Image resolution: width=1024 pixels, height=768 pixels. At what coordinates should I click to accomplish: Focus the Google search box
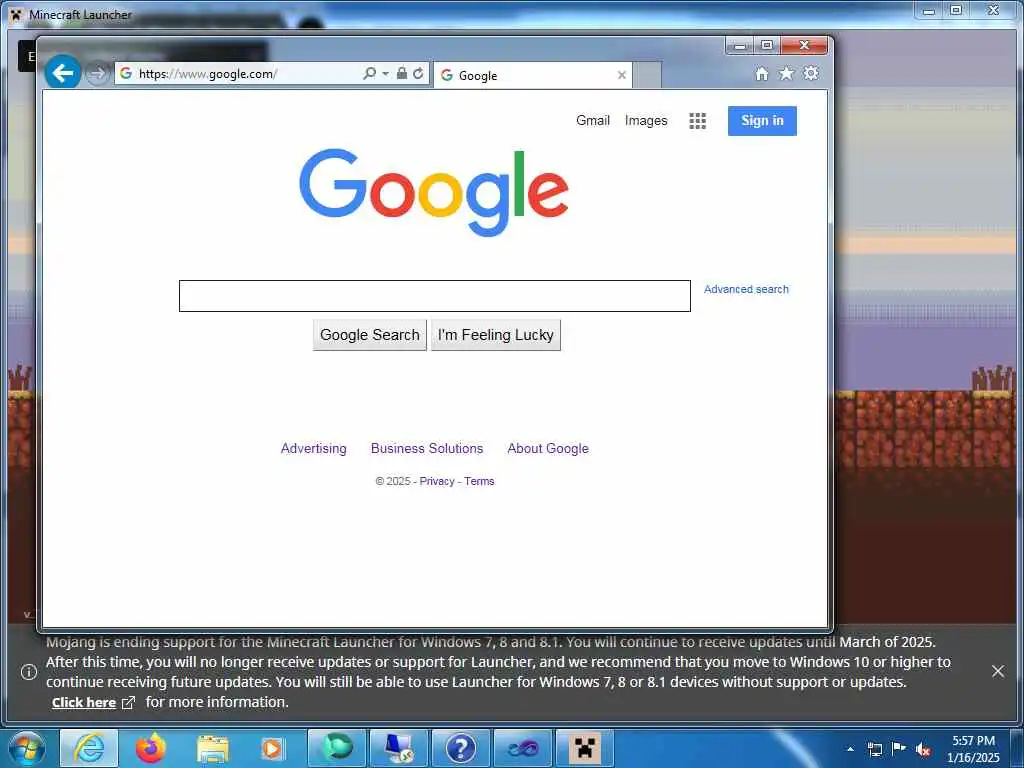coord(434,296)
